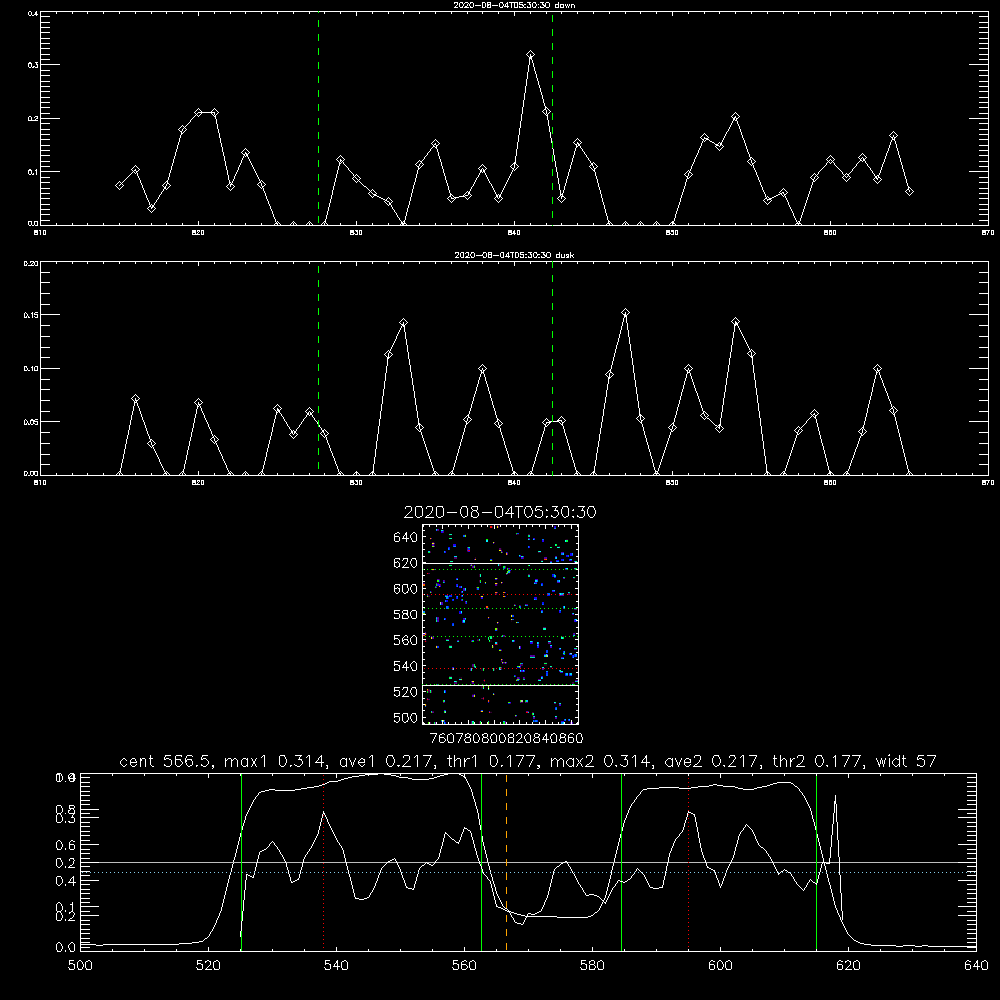Click the 0.6 y-axis label in bottom plot

pyautogui.click(x=65, y=845)
